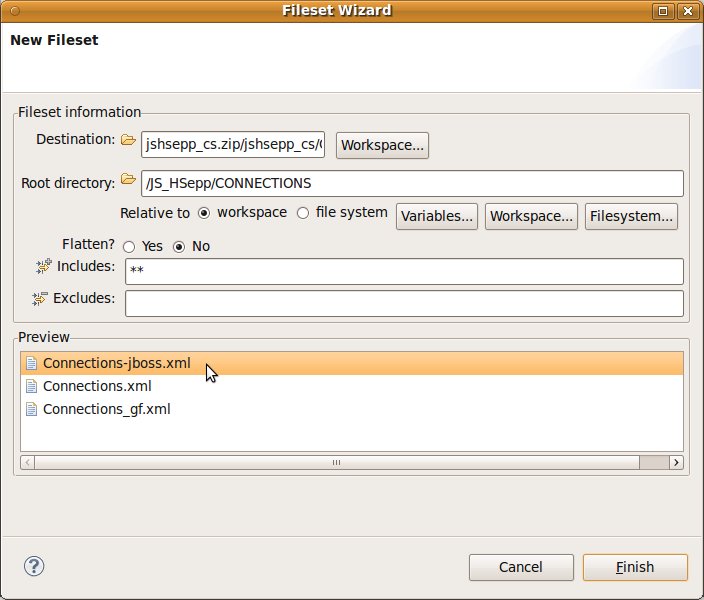Viewport: 704px width, 600px height.
Task: Click the Excludes pattern icon
Action: pyautogui.click(x=40, y=298)
